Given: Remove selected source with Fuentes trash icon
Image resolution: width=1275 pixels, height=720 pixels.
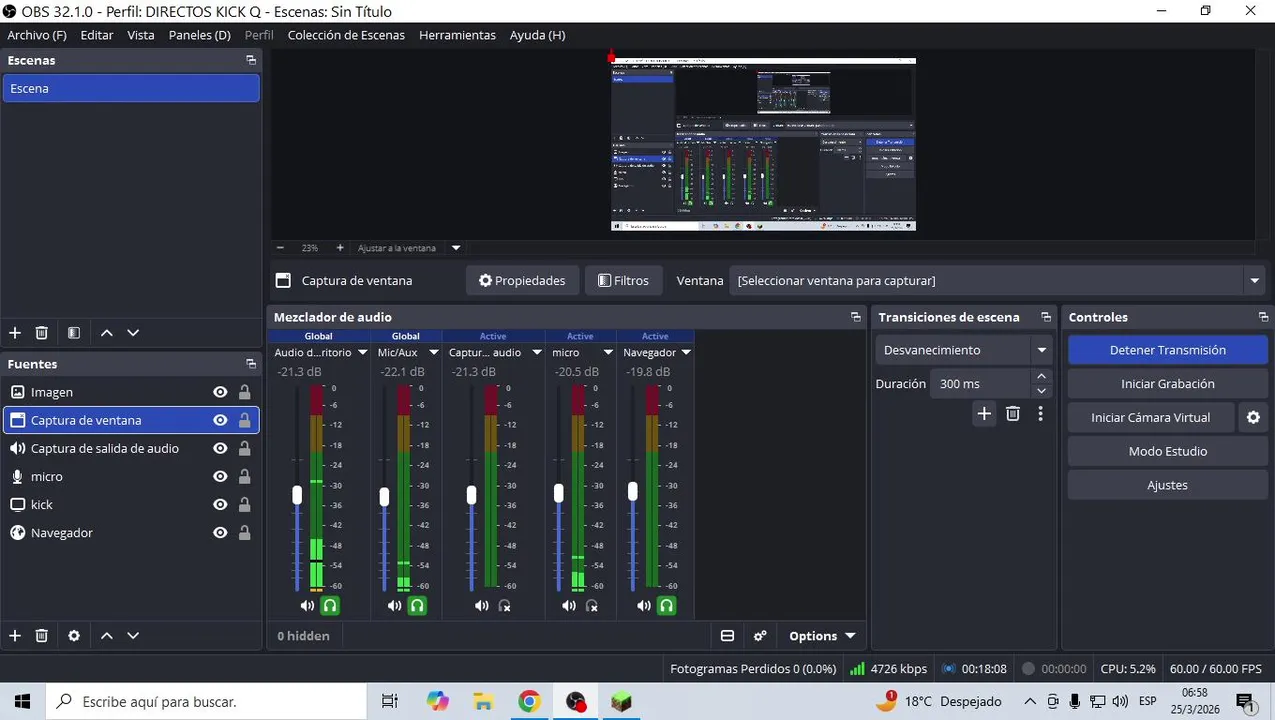Looking at the screenshot, I should (x=42, y=635).
